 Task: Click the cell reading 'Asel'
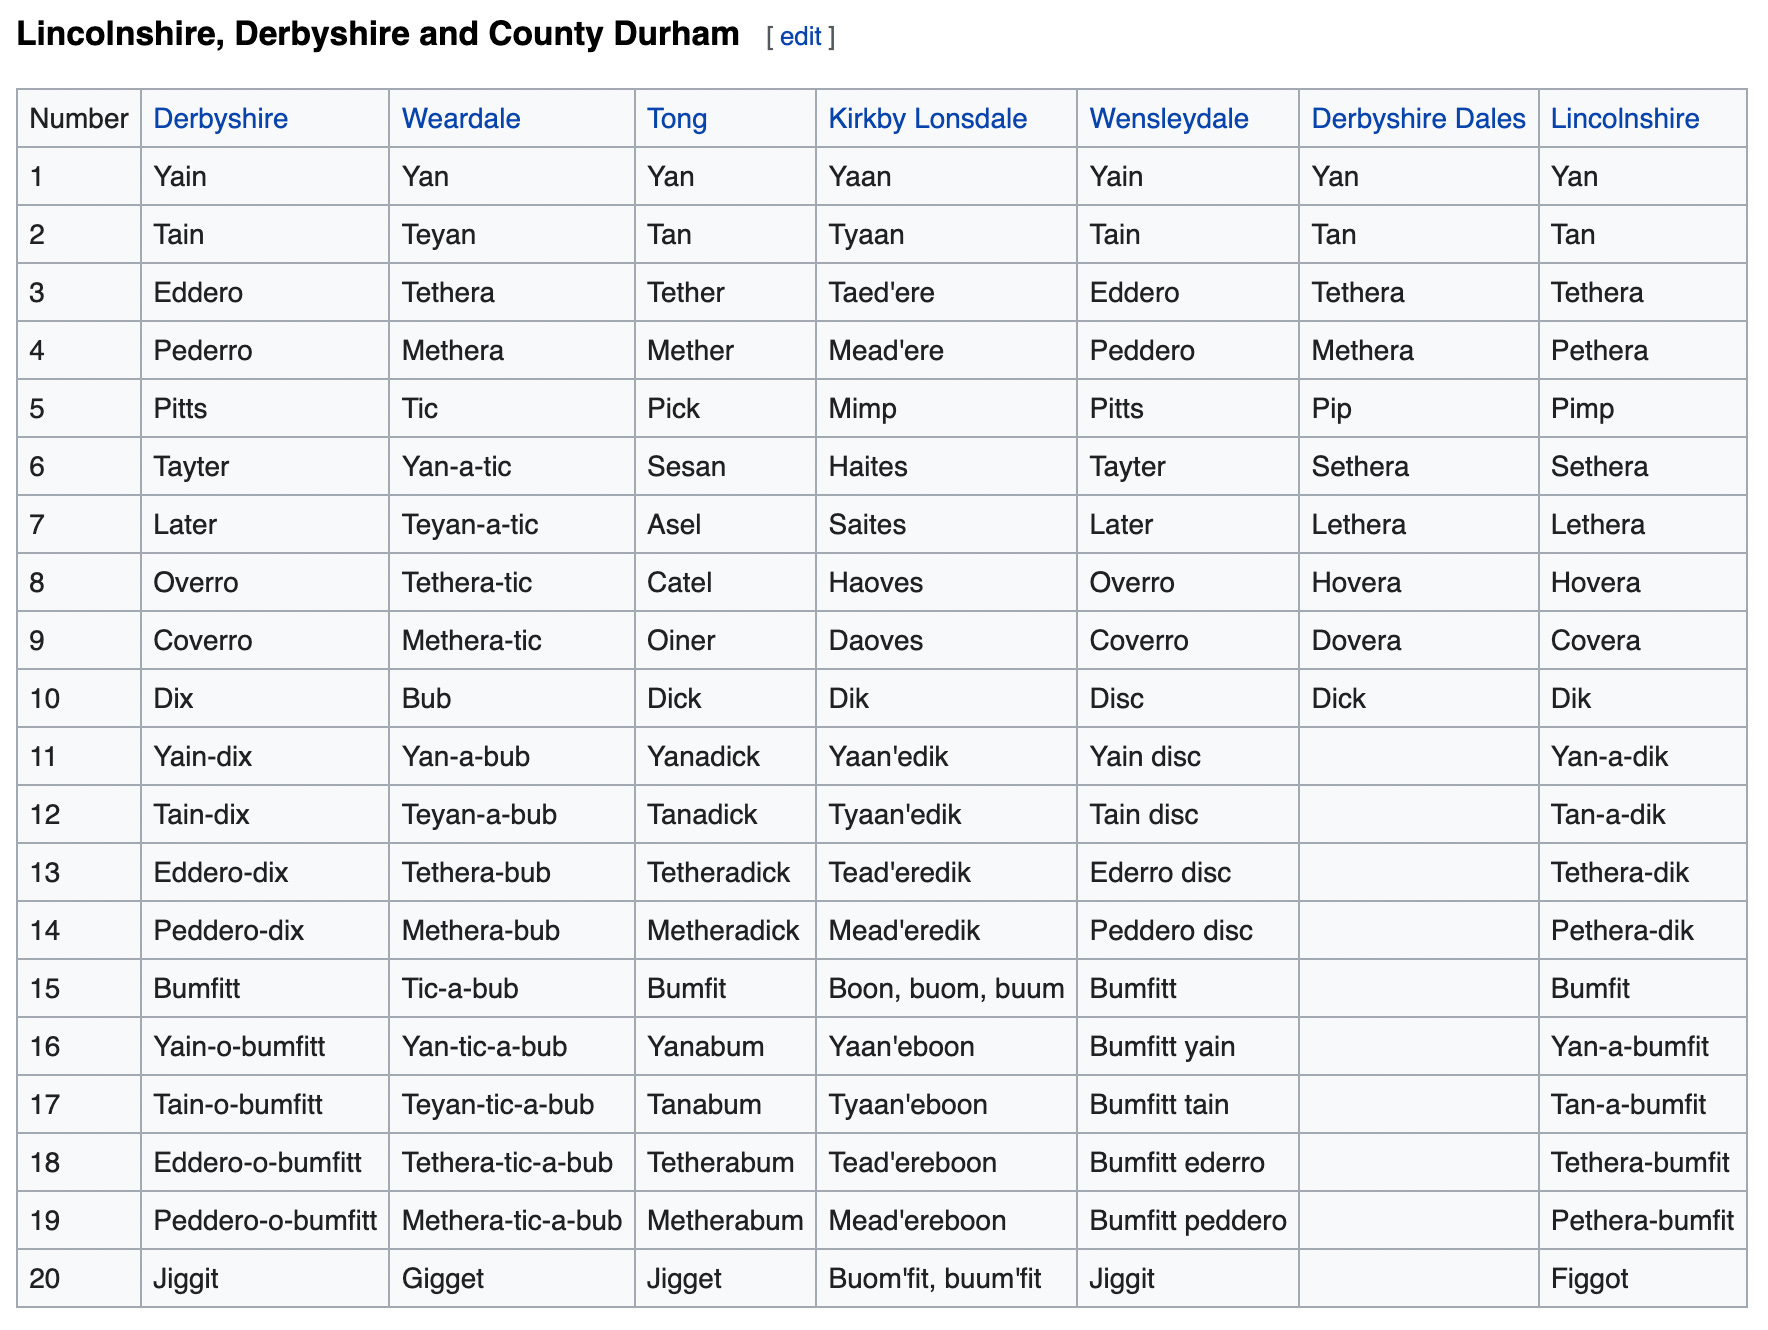[725, 525]
